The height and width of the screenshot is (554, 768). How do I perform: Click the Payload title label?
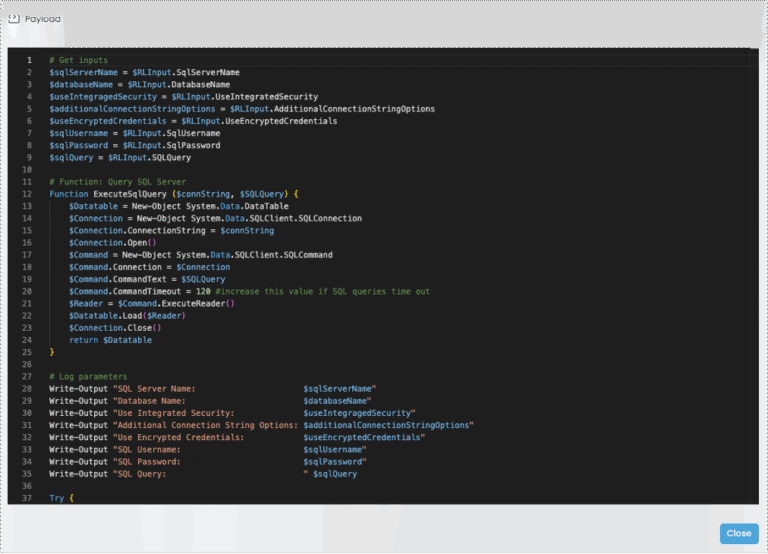pyautogui.click(x=43, y=19)
